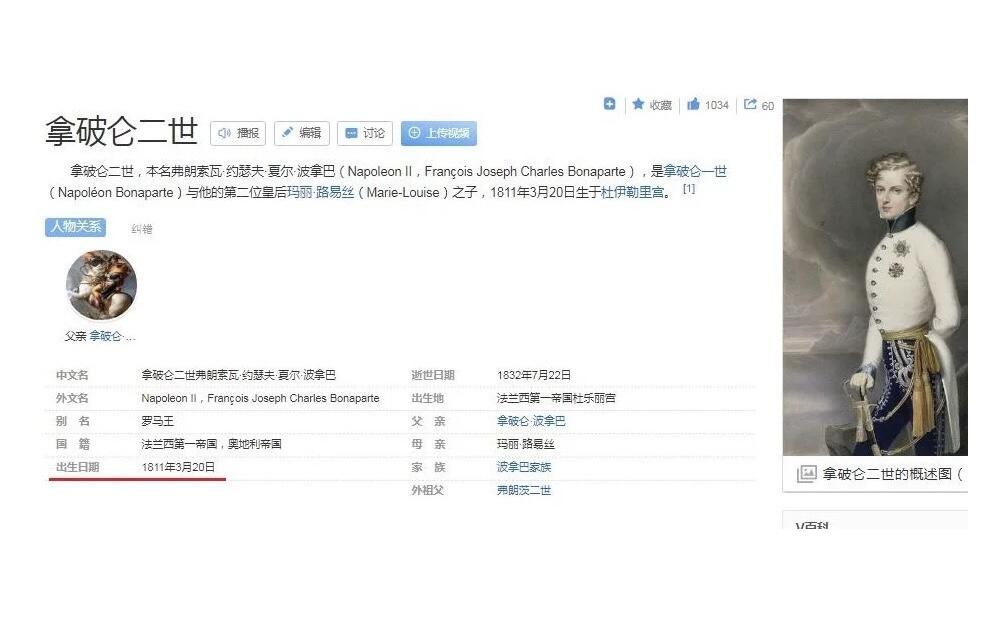Open the 拿破仑·波拿巴 father link in table

[x=531, y=421]
